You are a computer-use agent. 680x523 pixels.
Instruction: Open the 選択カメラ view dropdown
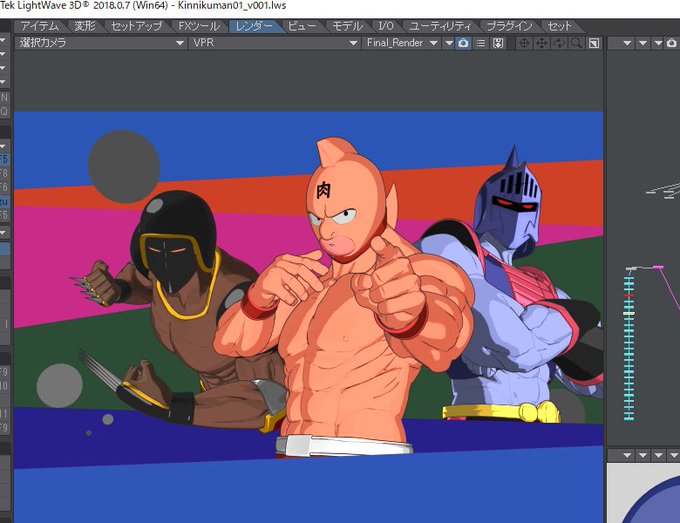[x=101, y=43]
